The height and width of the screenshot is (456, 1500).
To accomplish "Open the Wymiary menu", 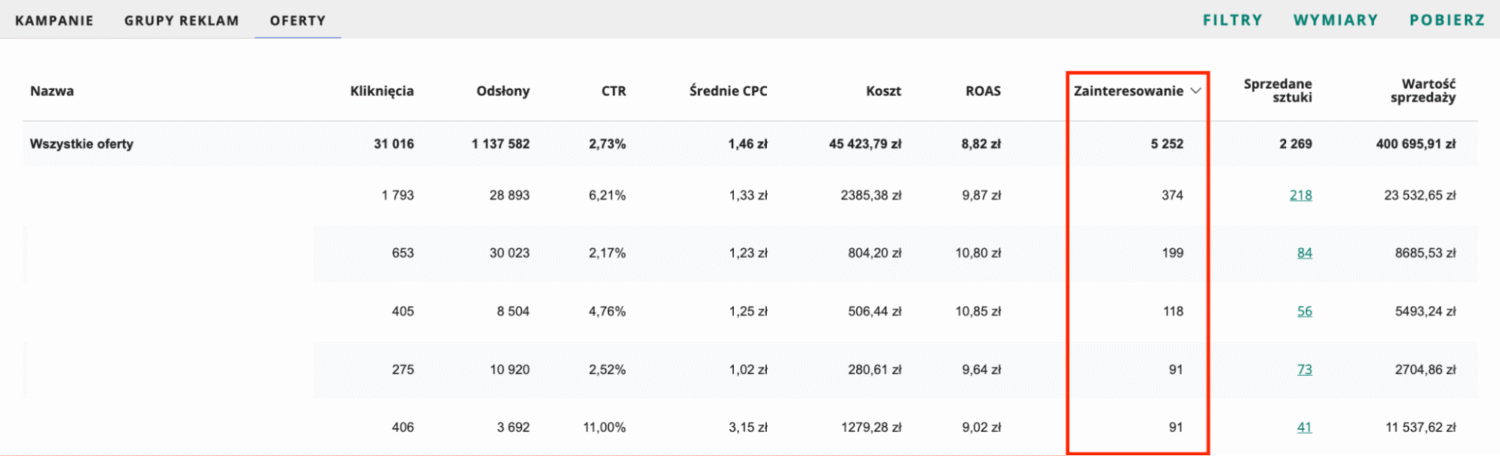I will click(1336, 20).
